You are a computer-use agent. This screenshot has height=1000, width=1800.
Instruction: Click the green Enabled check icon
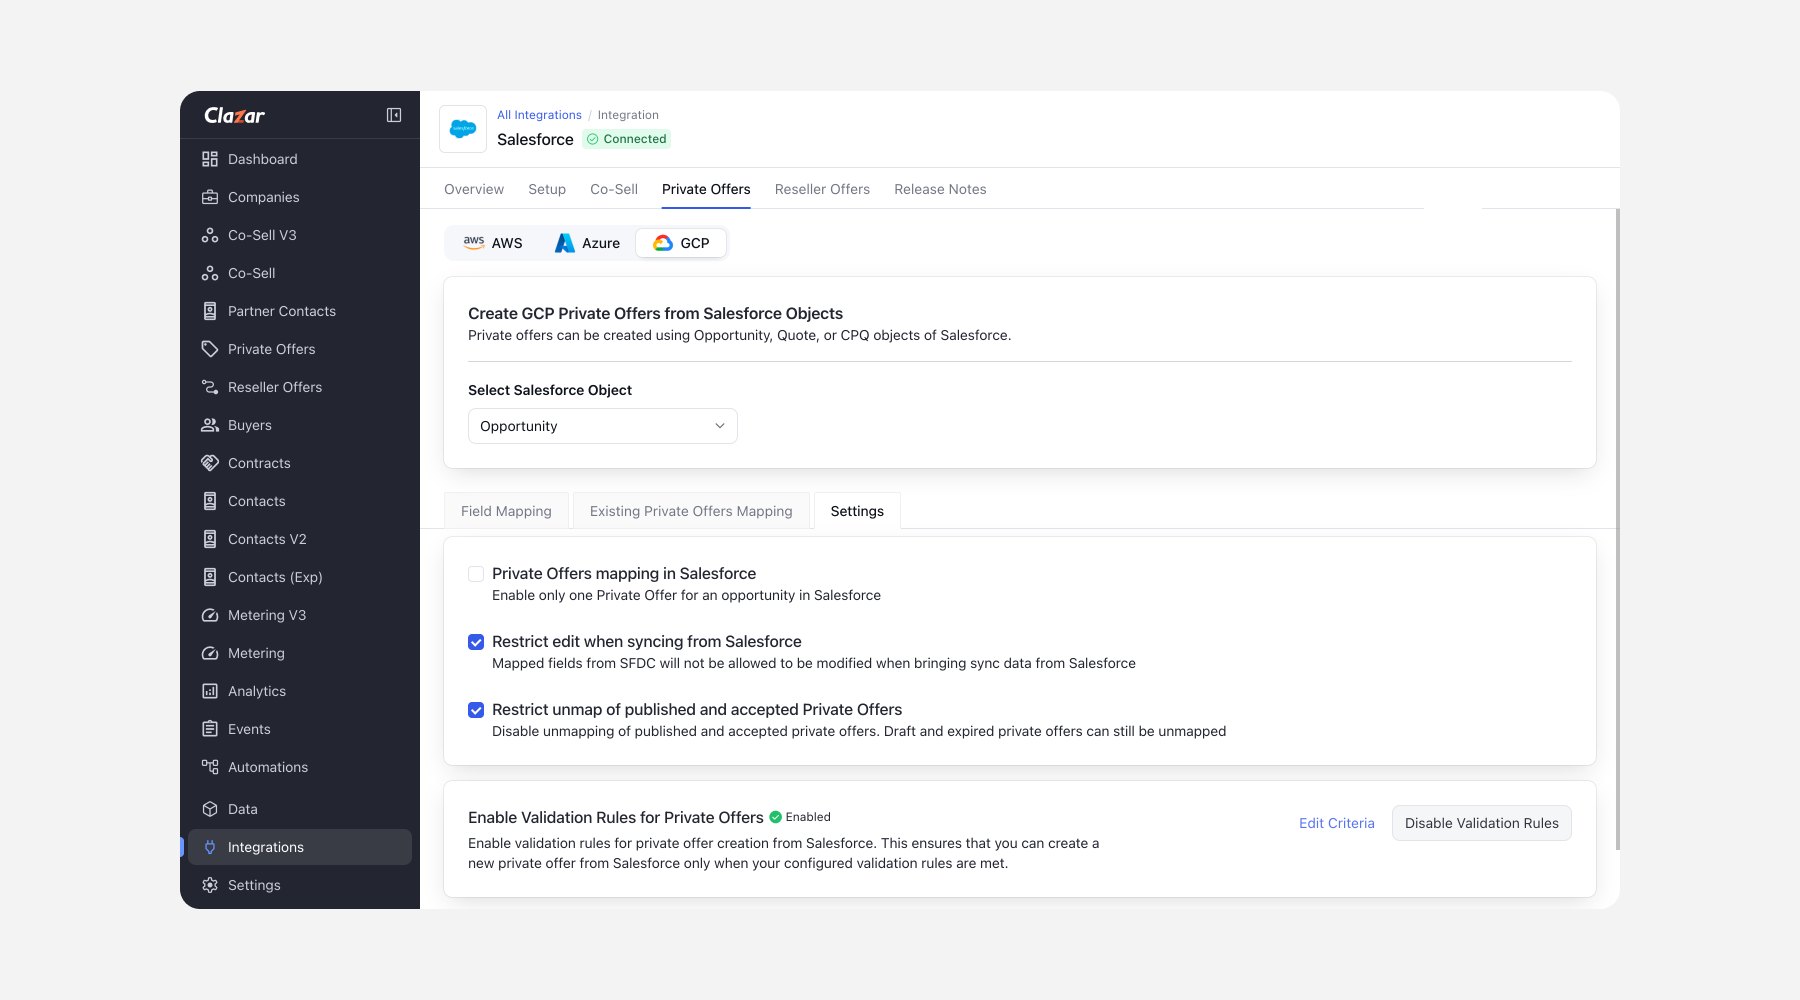click(775, 817)
